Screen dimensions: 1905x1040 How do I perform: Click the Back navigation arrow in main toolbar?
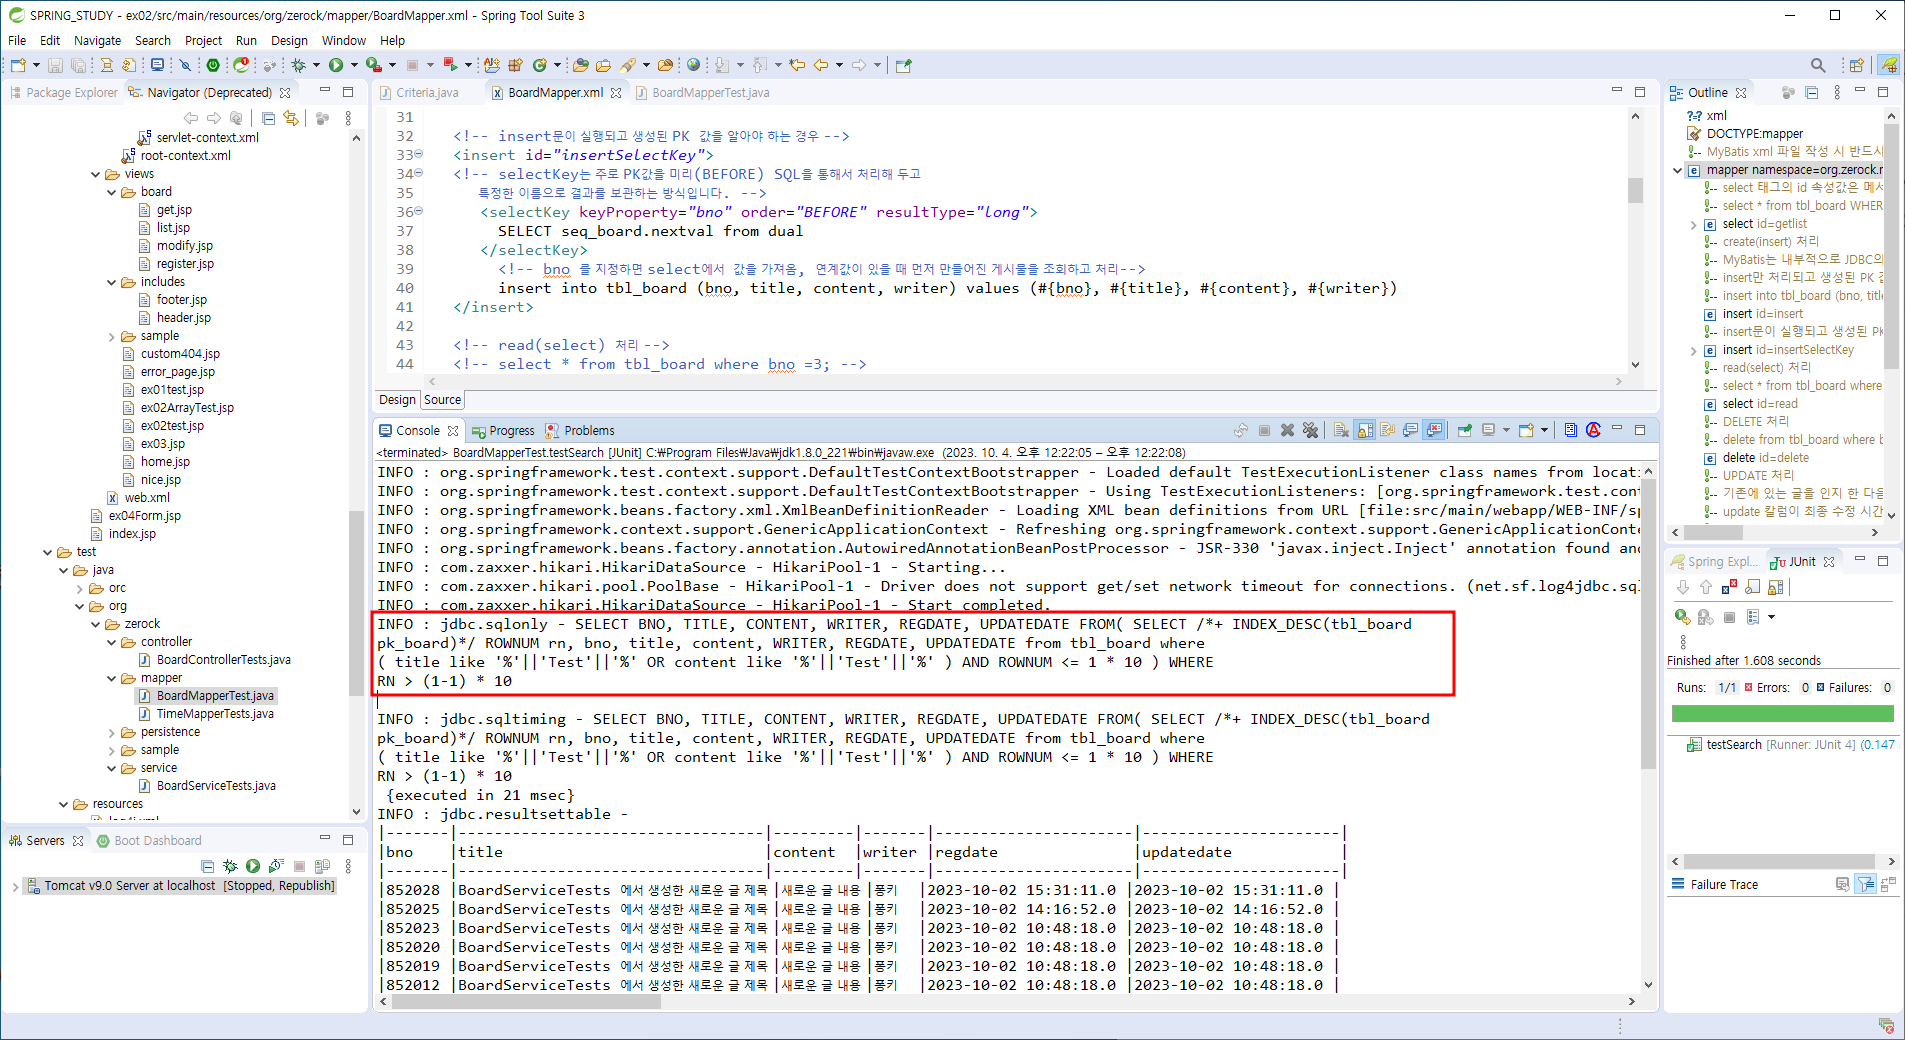[820, 65]
